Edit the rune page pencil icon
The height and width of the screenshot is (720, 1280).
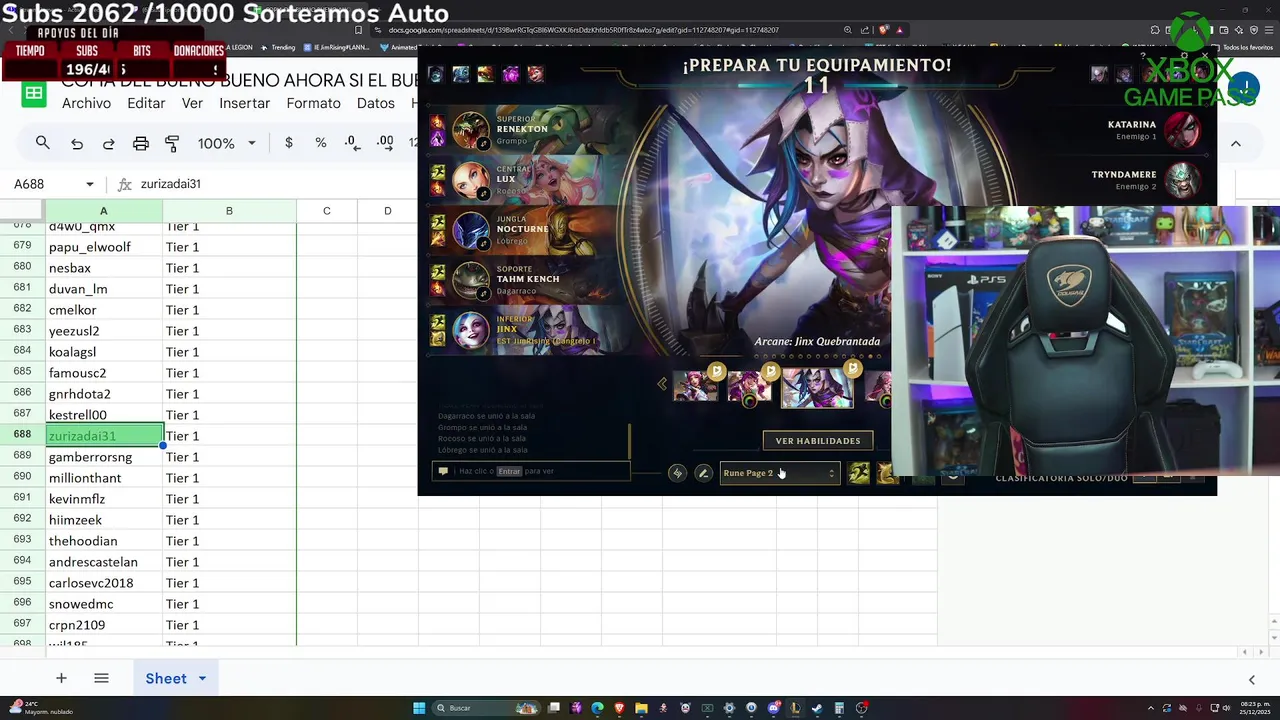click(703, 473)
